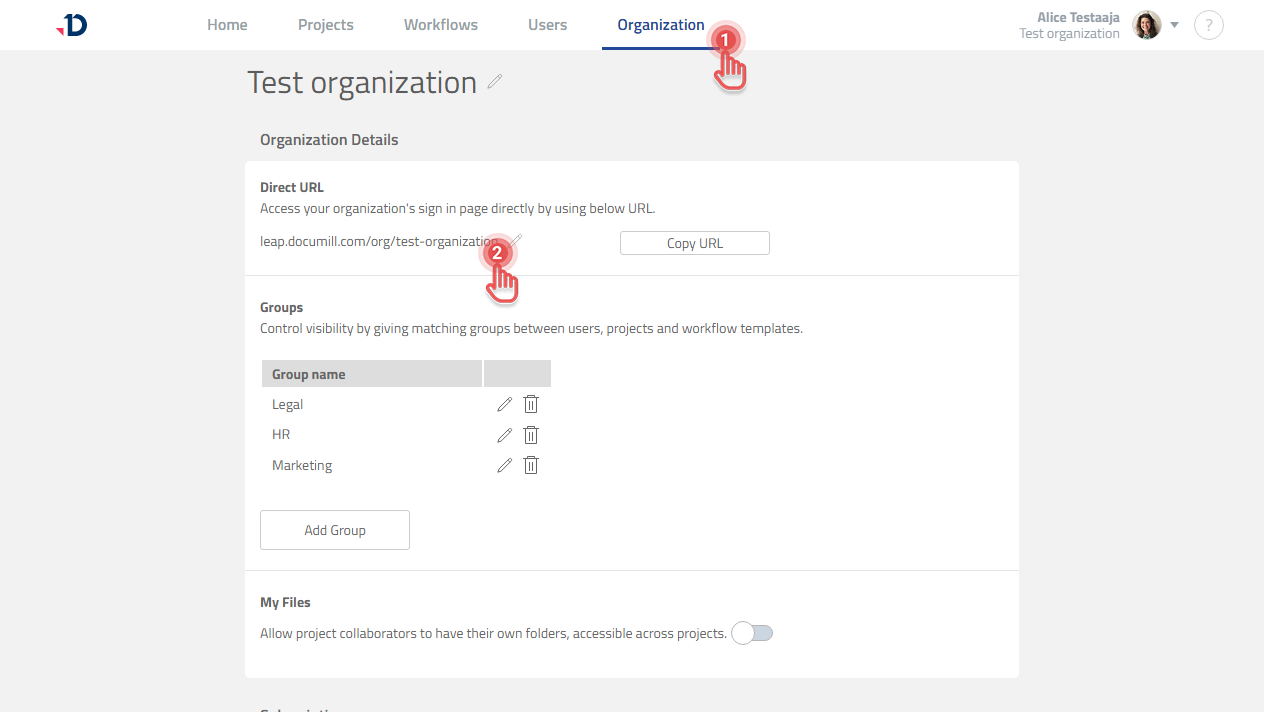Edit the Legal group name

(504, 405)
